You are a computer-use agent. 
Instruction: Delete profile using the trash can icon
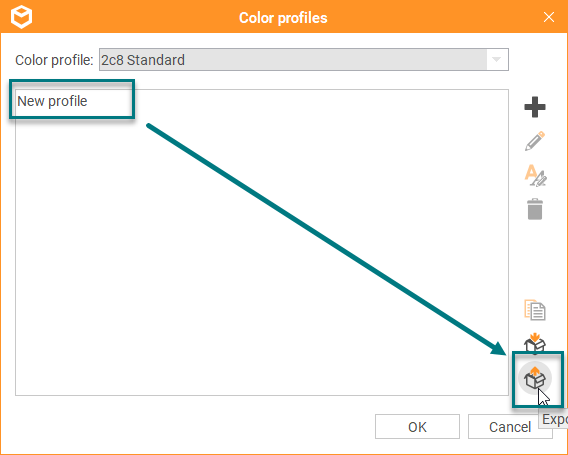[535, 209]
